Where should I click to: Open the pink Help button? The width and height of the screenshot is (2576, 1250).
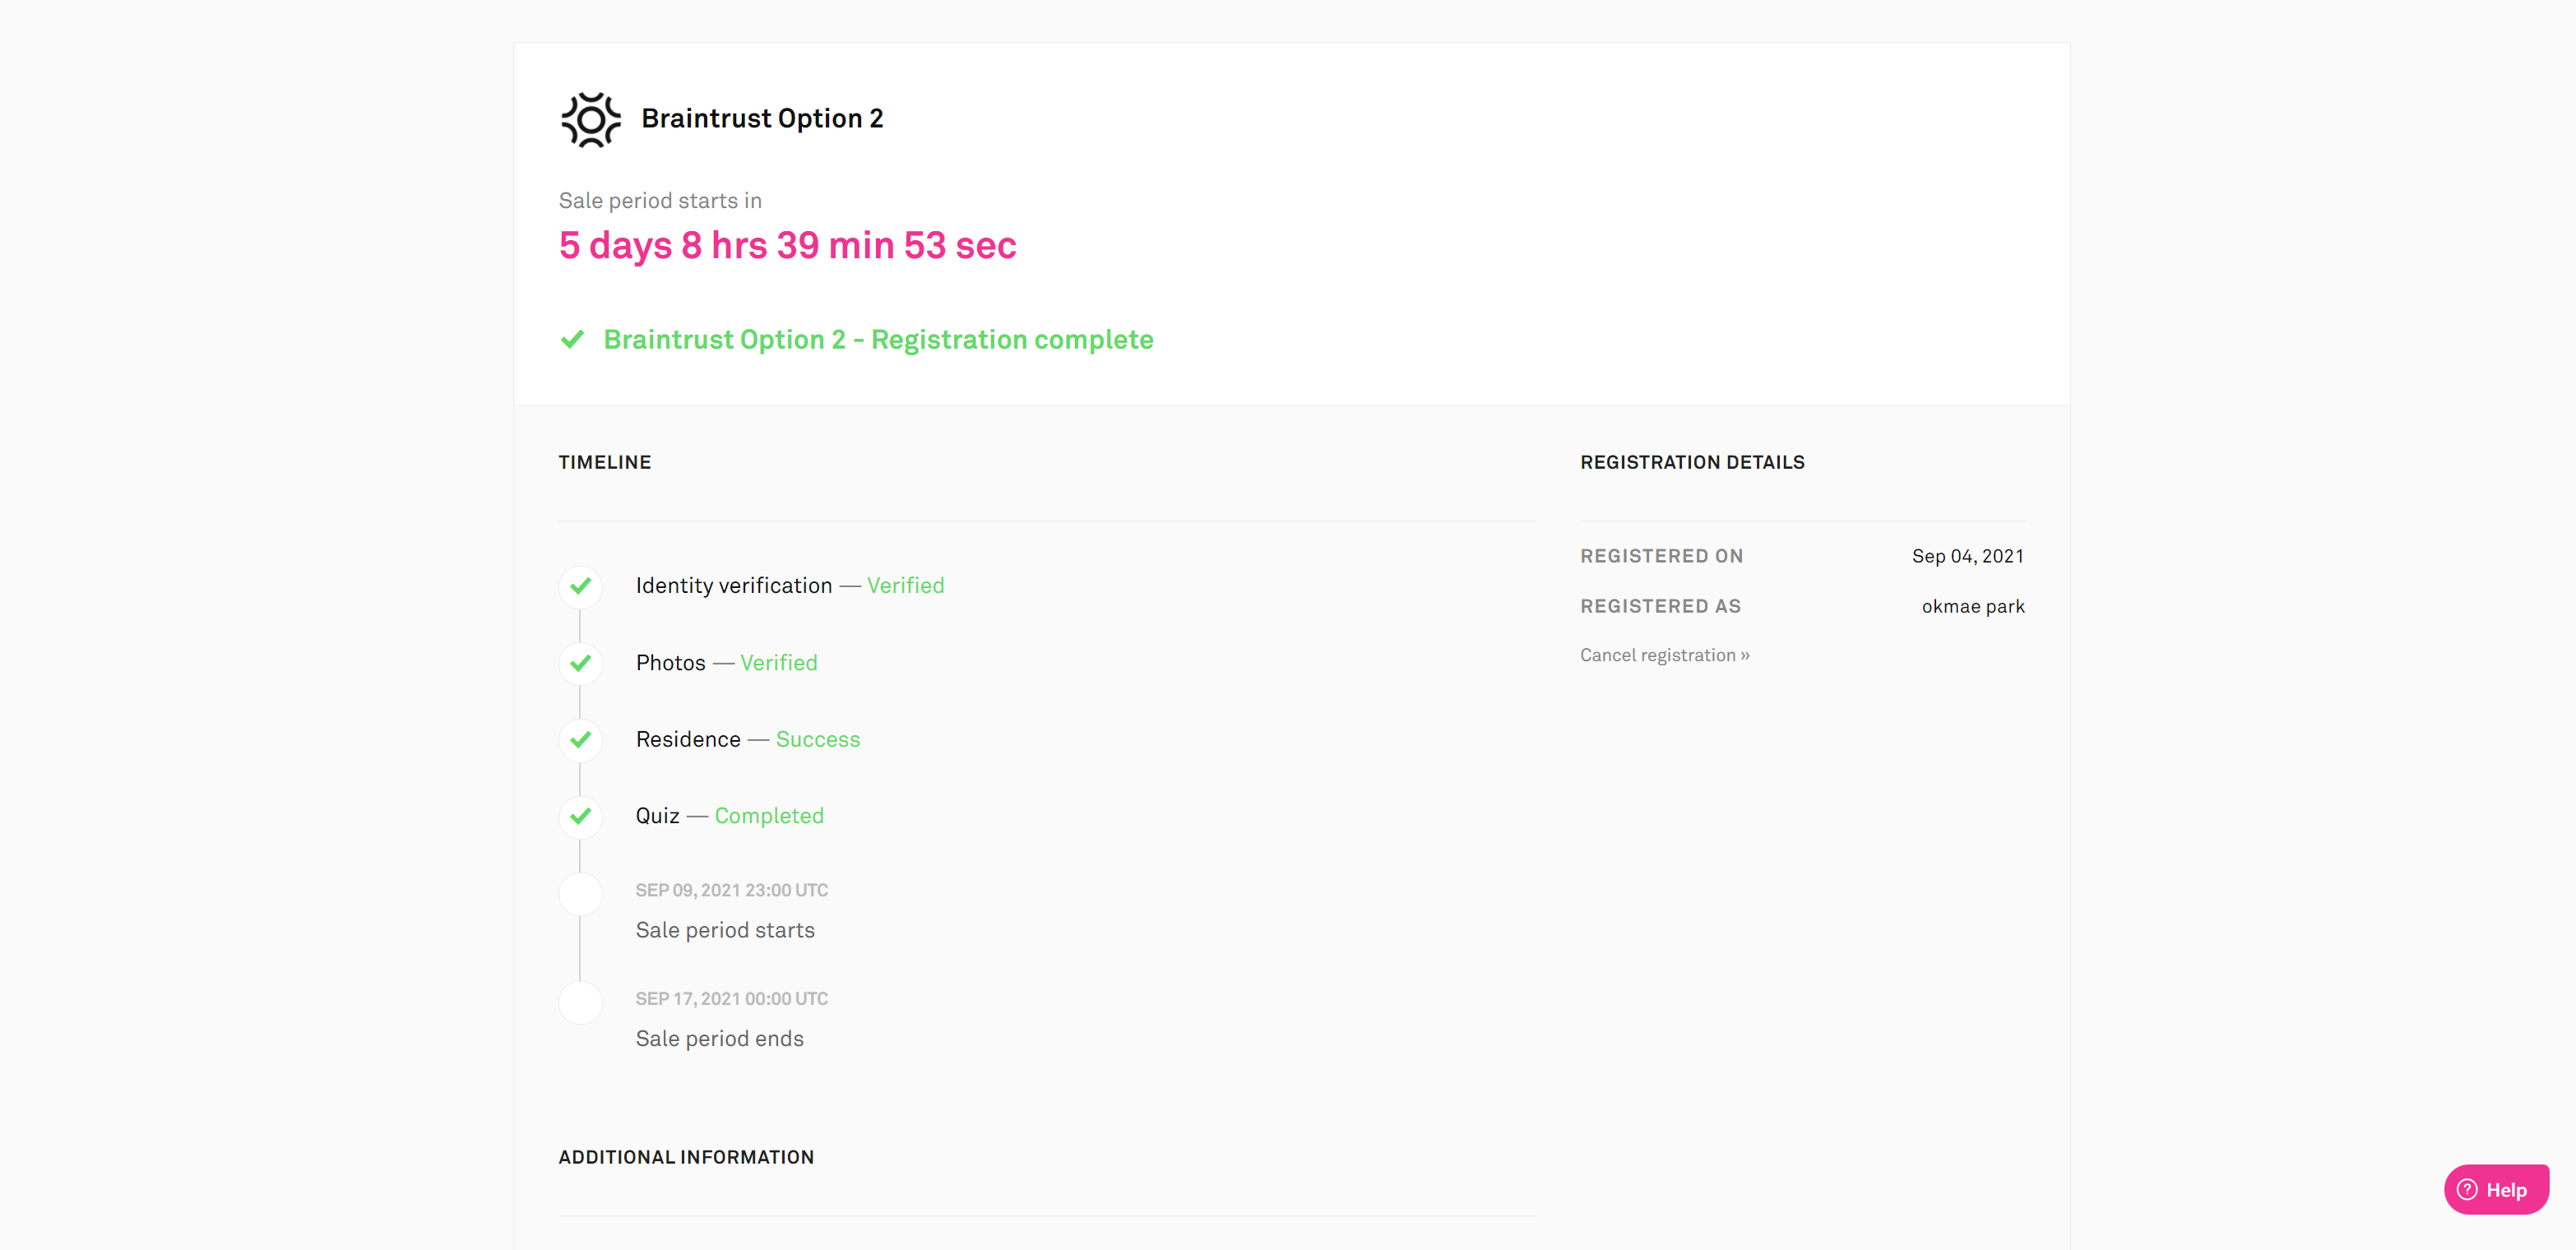[2496, 1190]
